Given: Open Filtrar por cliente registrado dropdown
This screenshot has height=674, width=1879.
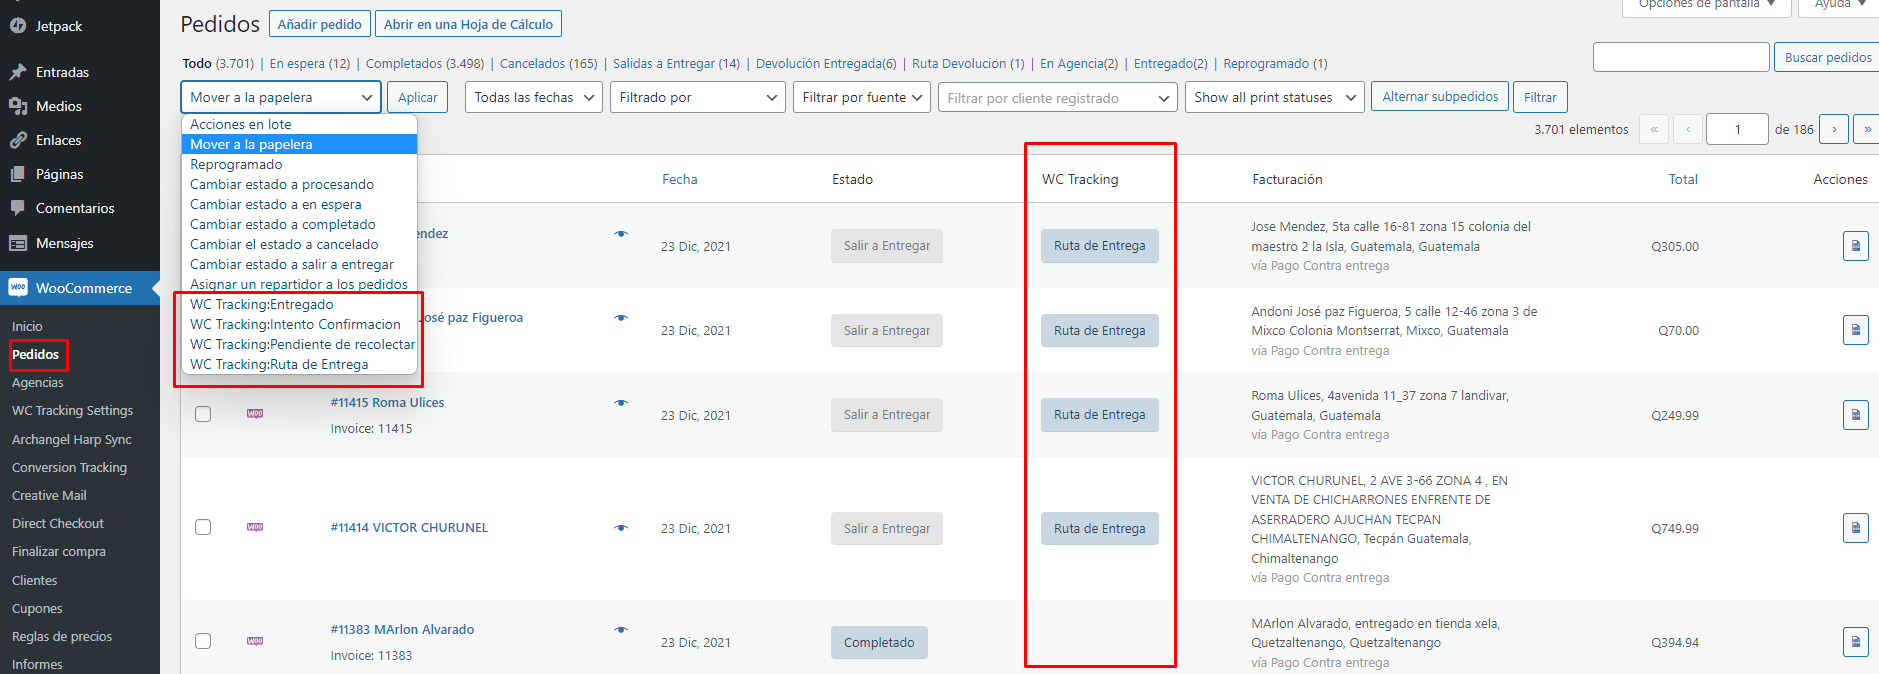Looking at the screenshot, I should pos(1057,98).
